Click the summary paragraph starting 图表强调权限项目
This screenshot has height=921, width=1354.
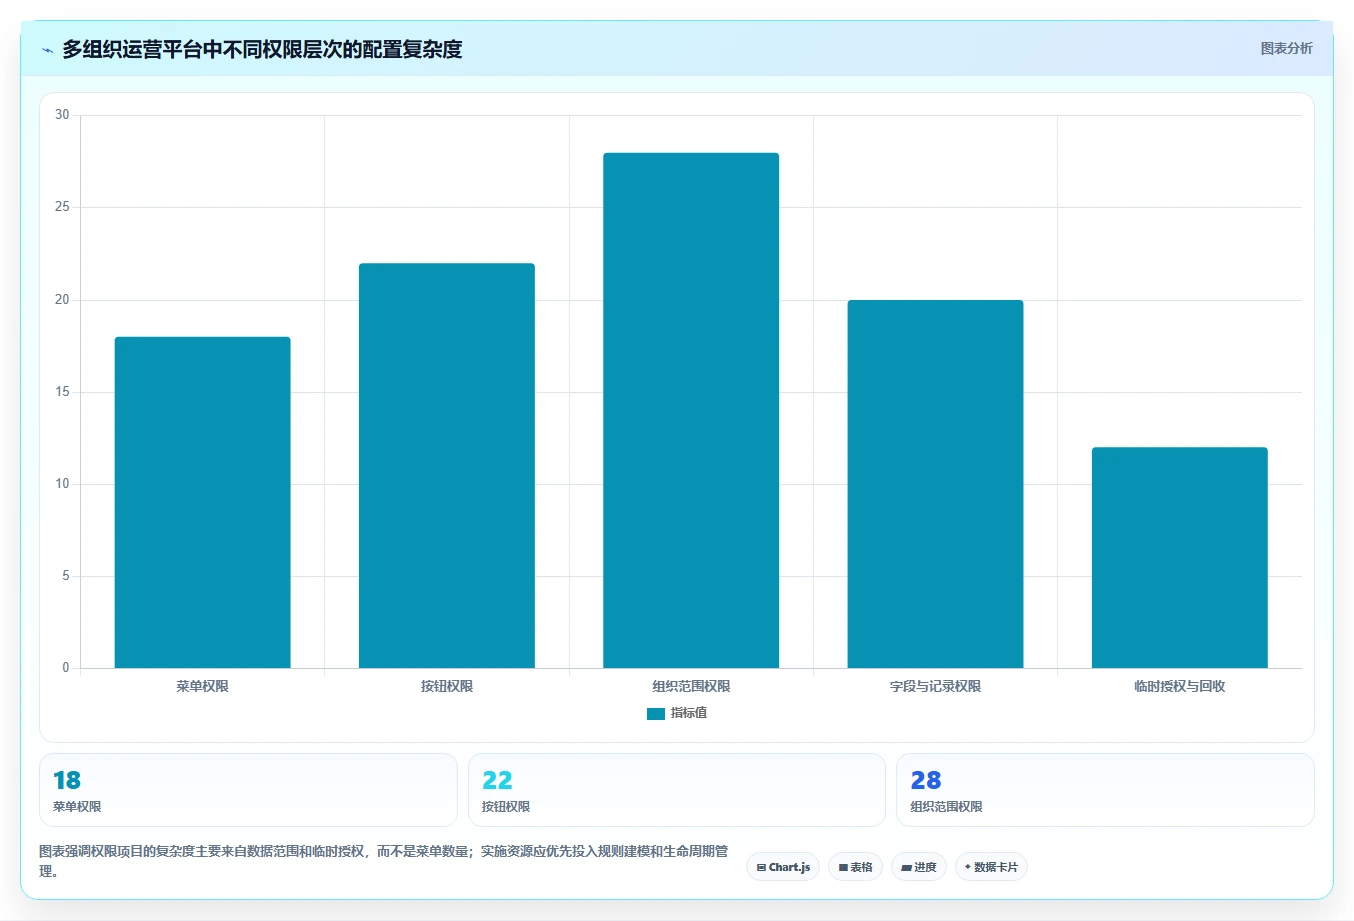click(x=384, y=861)
